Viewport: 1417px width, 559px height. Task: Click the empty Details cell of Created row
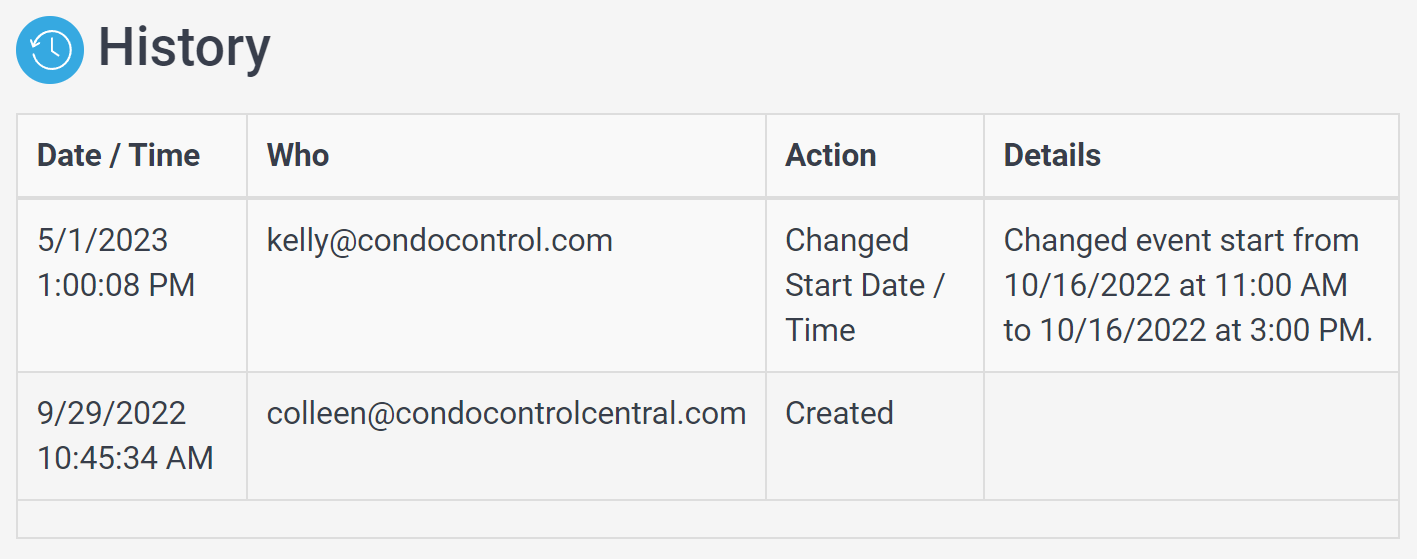[x=1191, y=436]
